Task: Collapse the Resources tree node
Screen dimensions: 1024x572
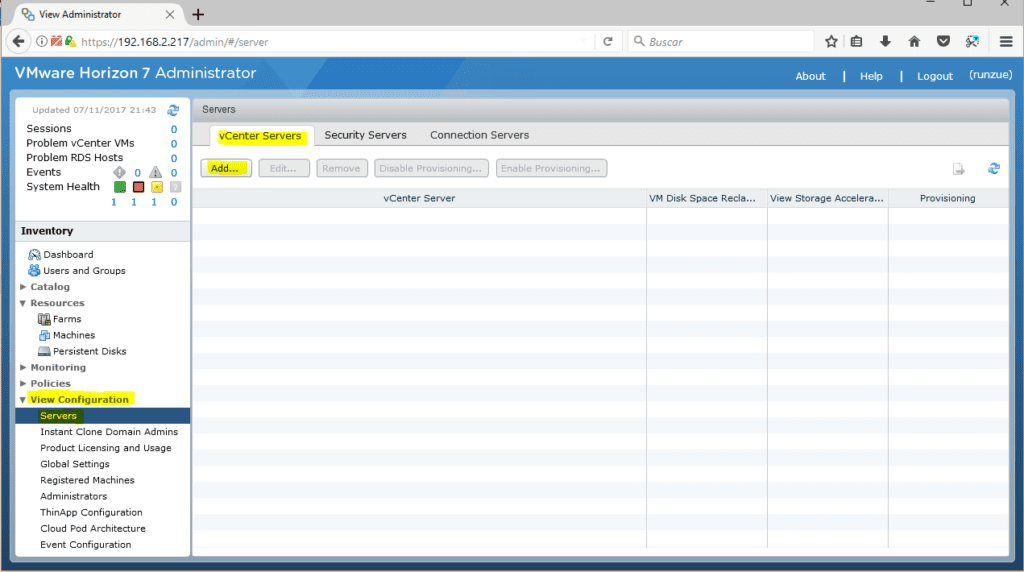Action: pos(24,303)
